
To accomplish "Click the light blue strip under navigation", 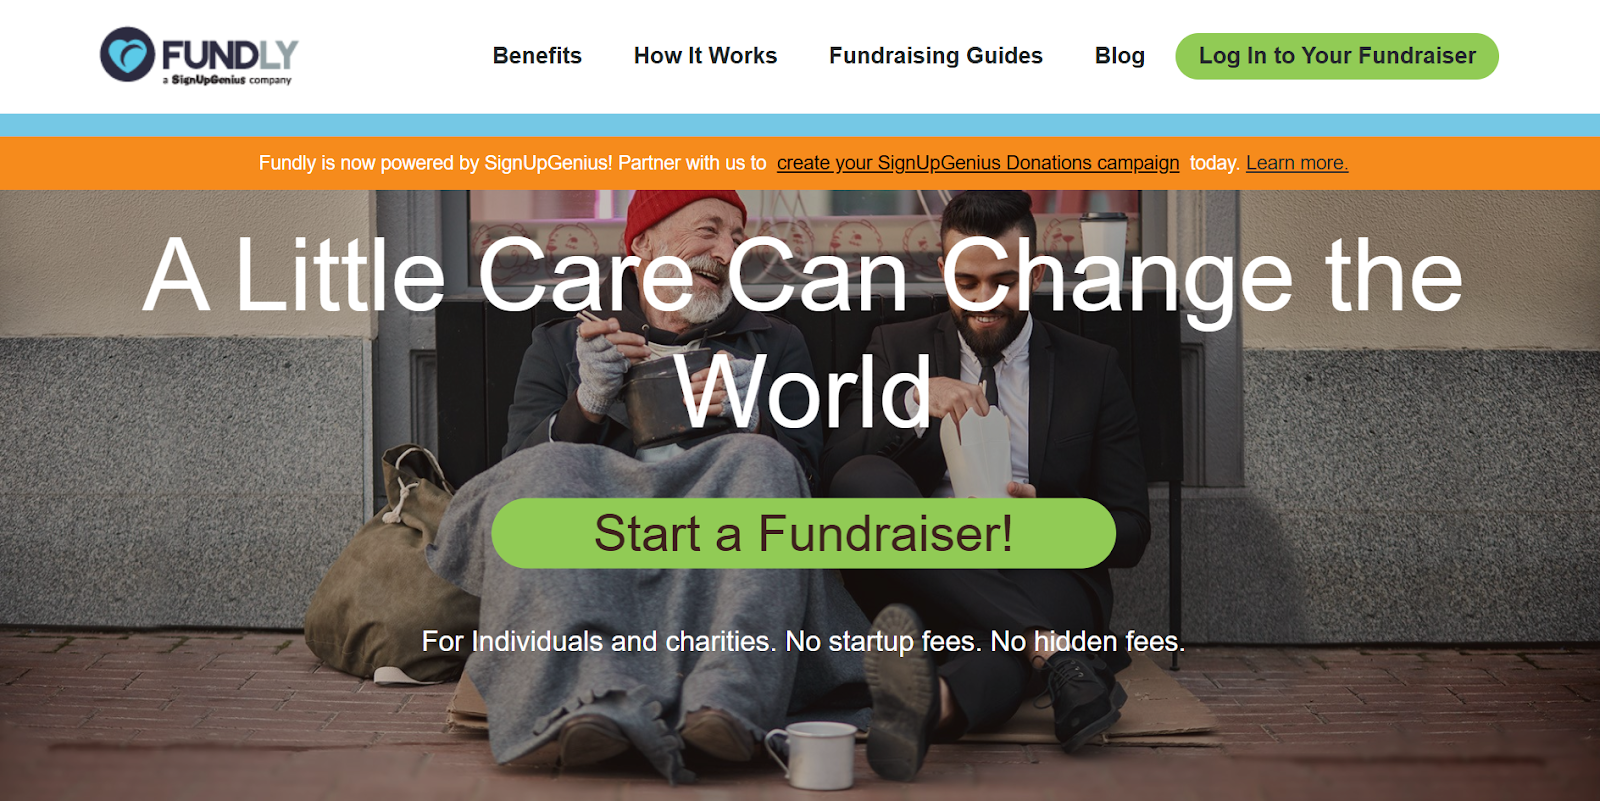I will tap(800, 125).
